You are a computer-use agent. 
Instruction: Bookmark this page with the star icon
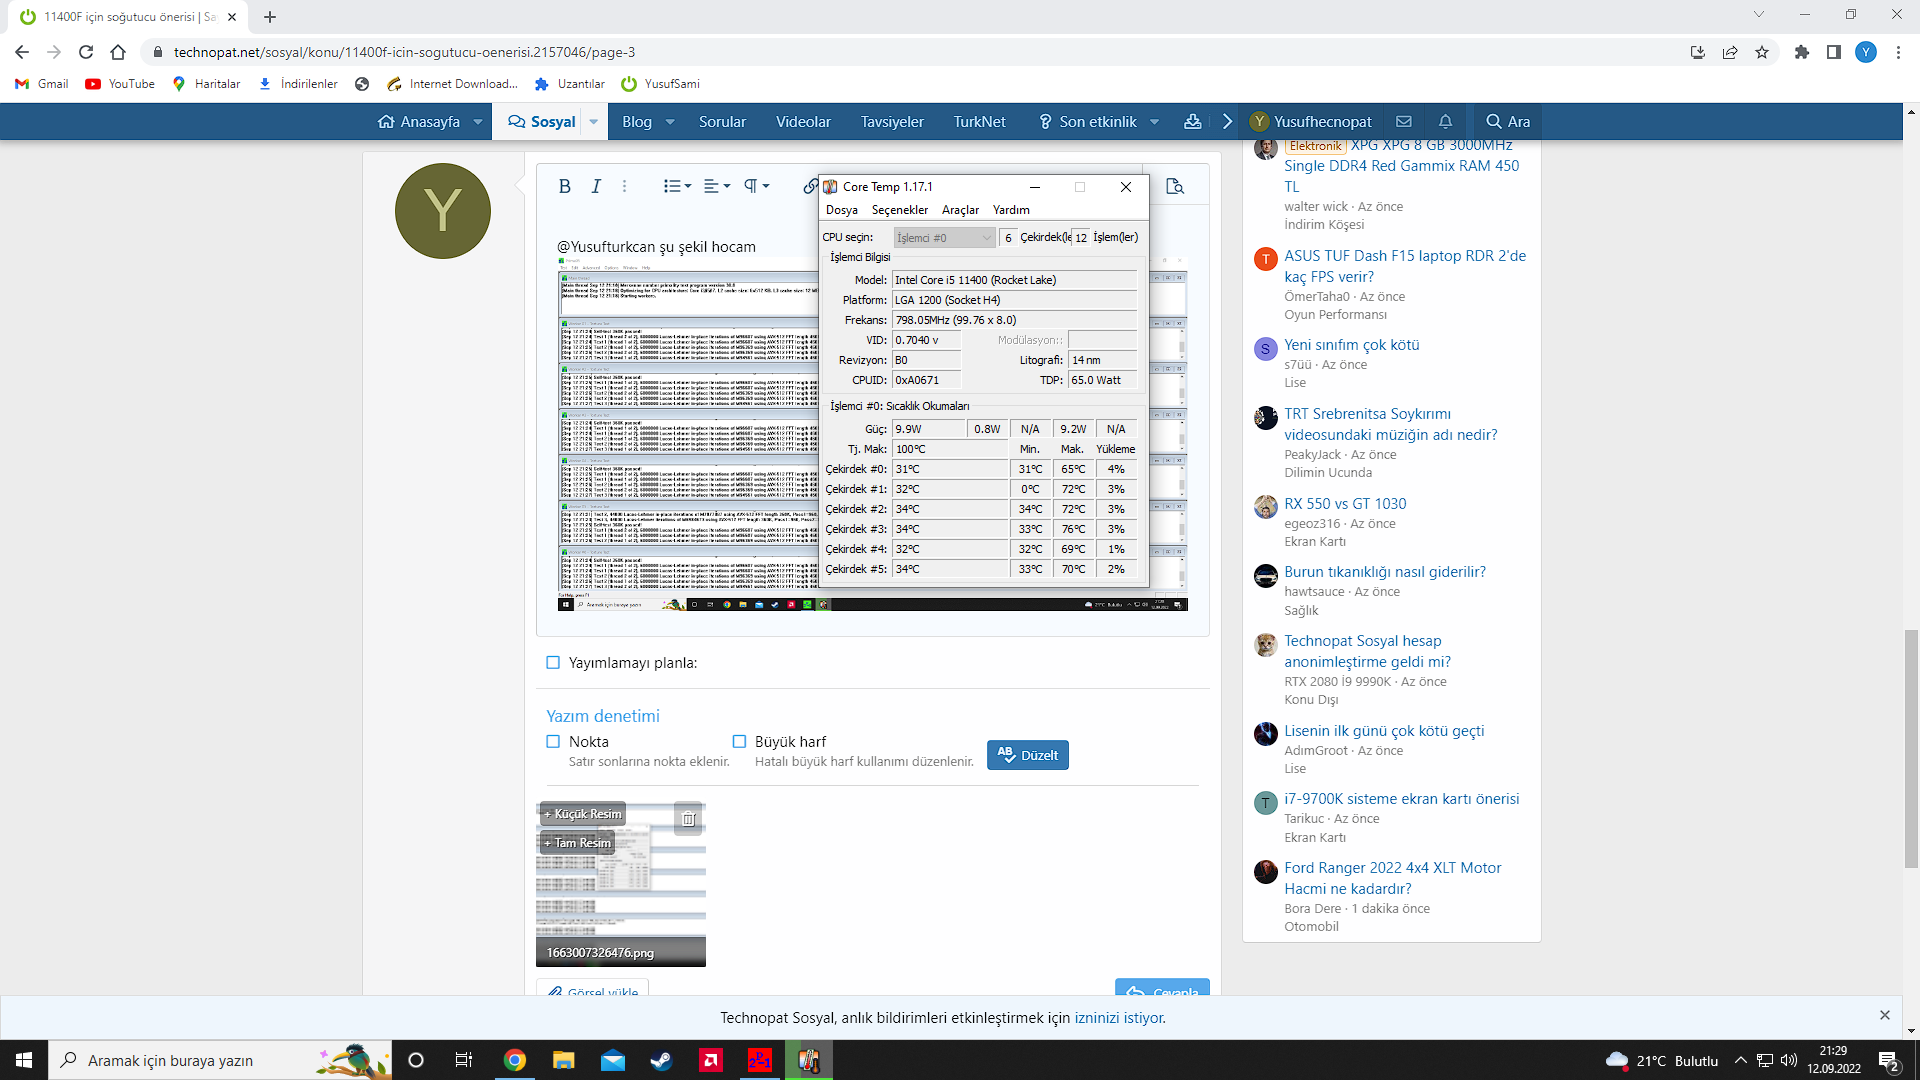click(x=1762, y=52)
